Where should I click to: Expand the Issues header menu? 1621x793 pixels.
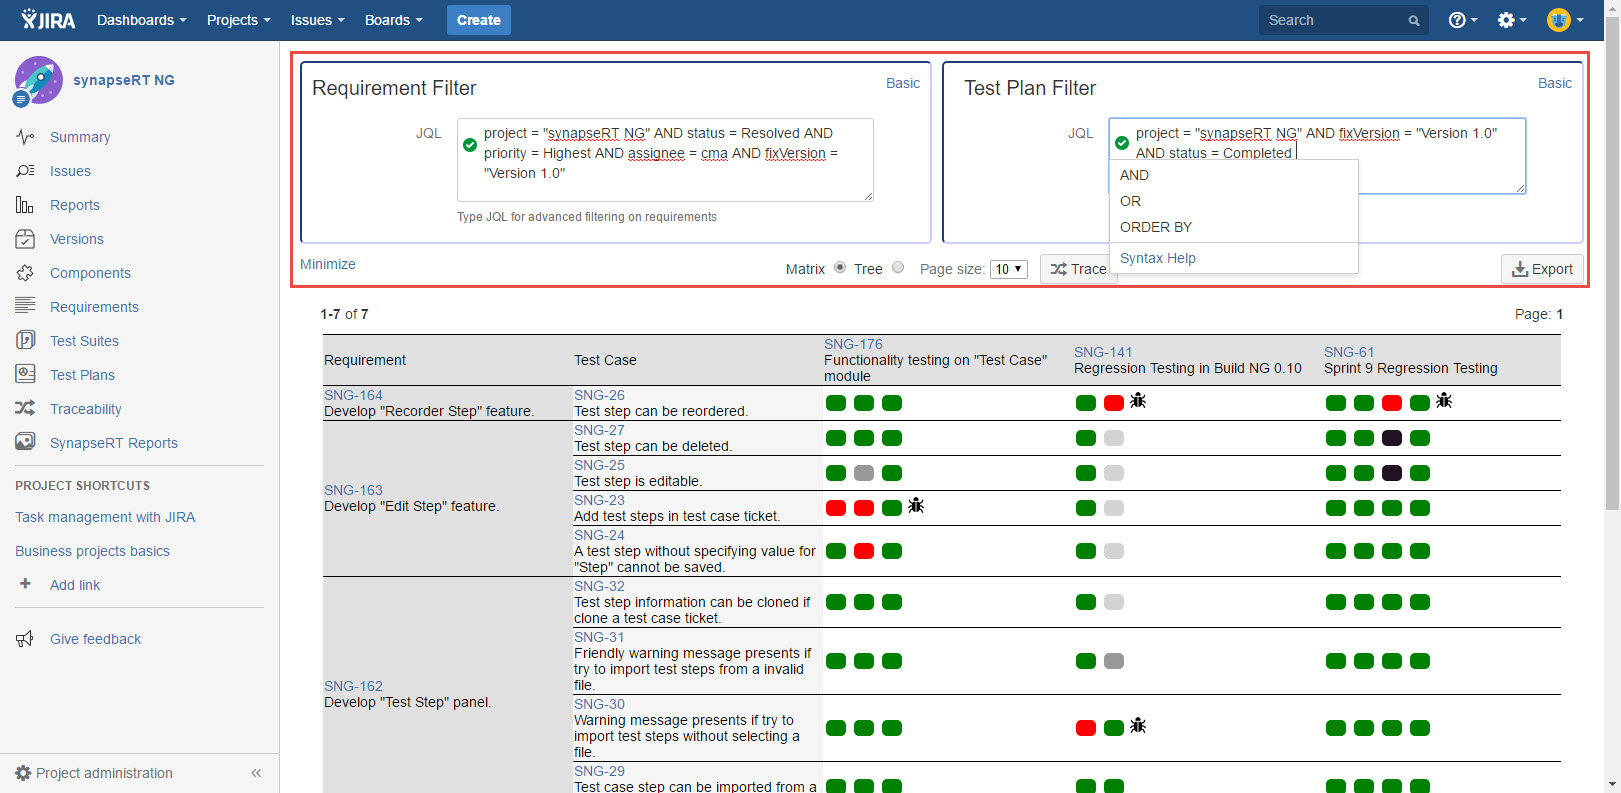(x=318, y=20)
